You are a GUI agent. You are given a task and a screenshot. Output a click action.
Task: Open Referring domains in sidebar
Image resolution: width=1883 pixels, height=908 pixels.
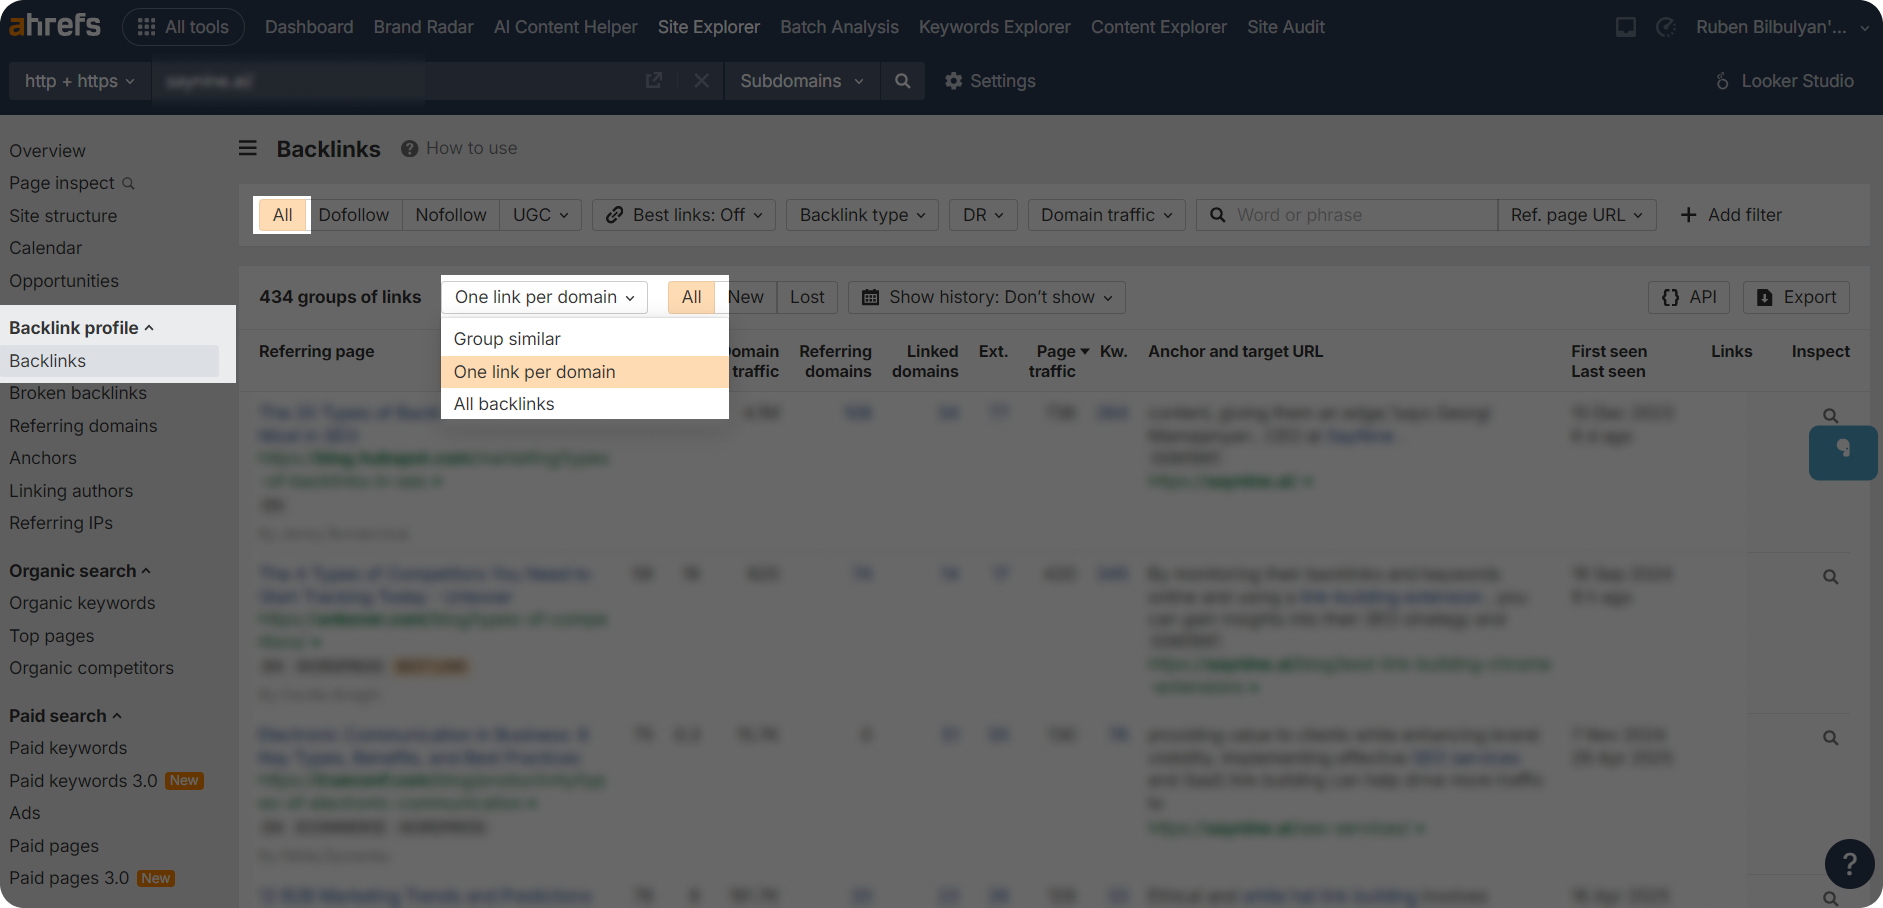(x=83, y=426)
